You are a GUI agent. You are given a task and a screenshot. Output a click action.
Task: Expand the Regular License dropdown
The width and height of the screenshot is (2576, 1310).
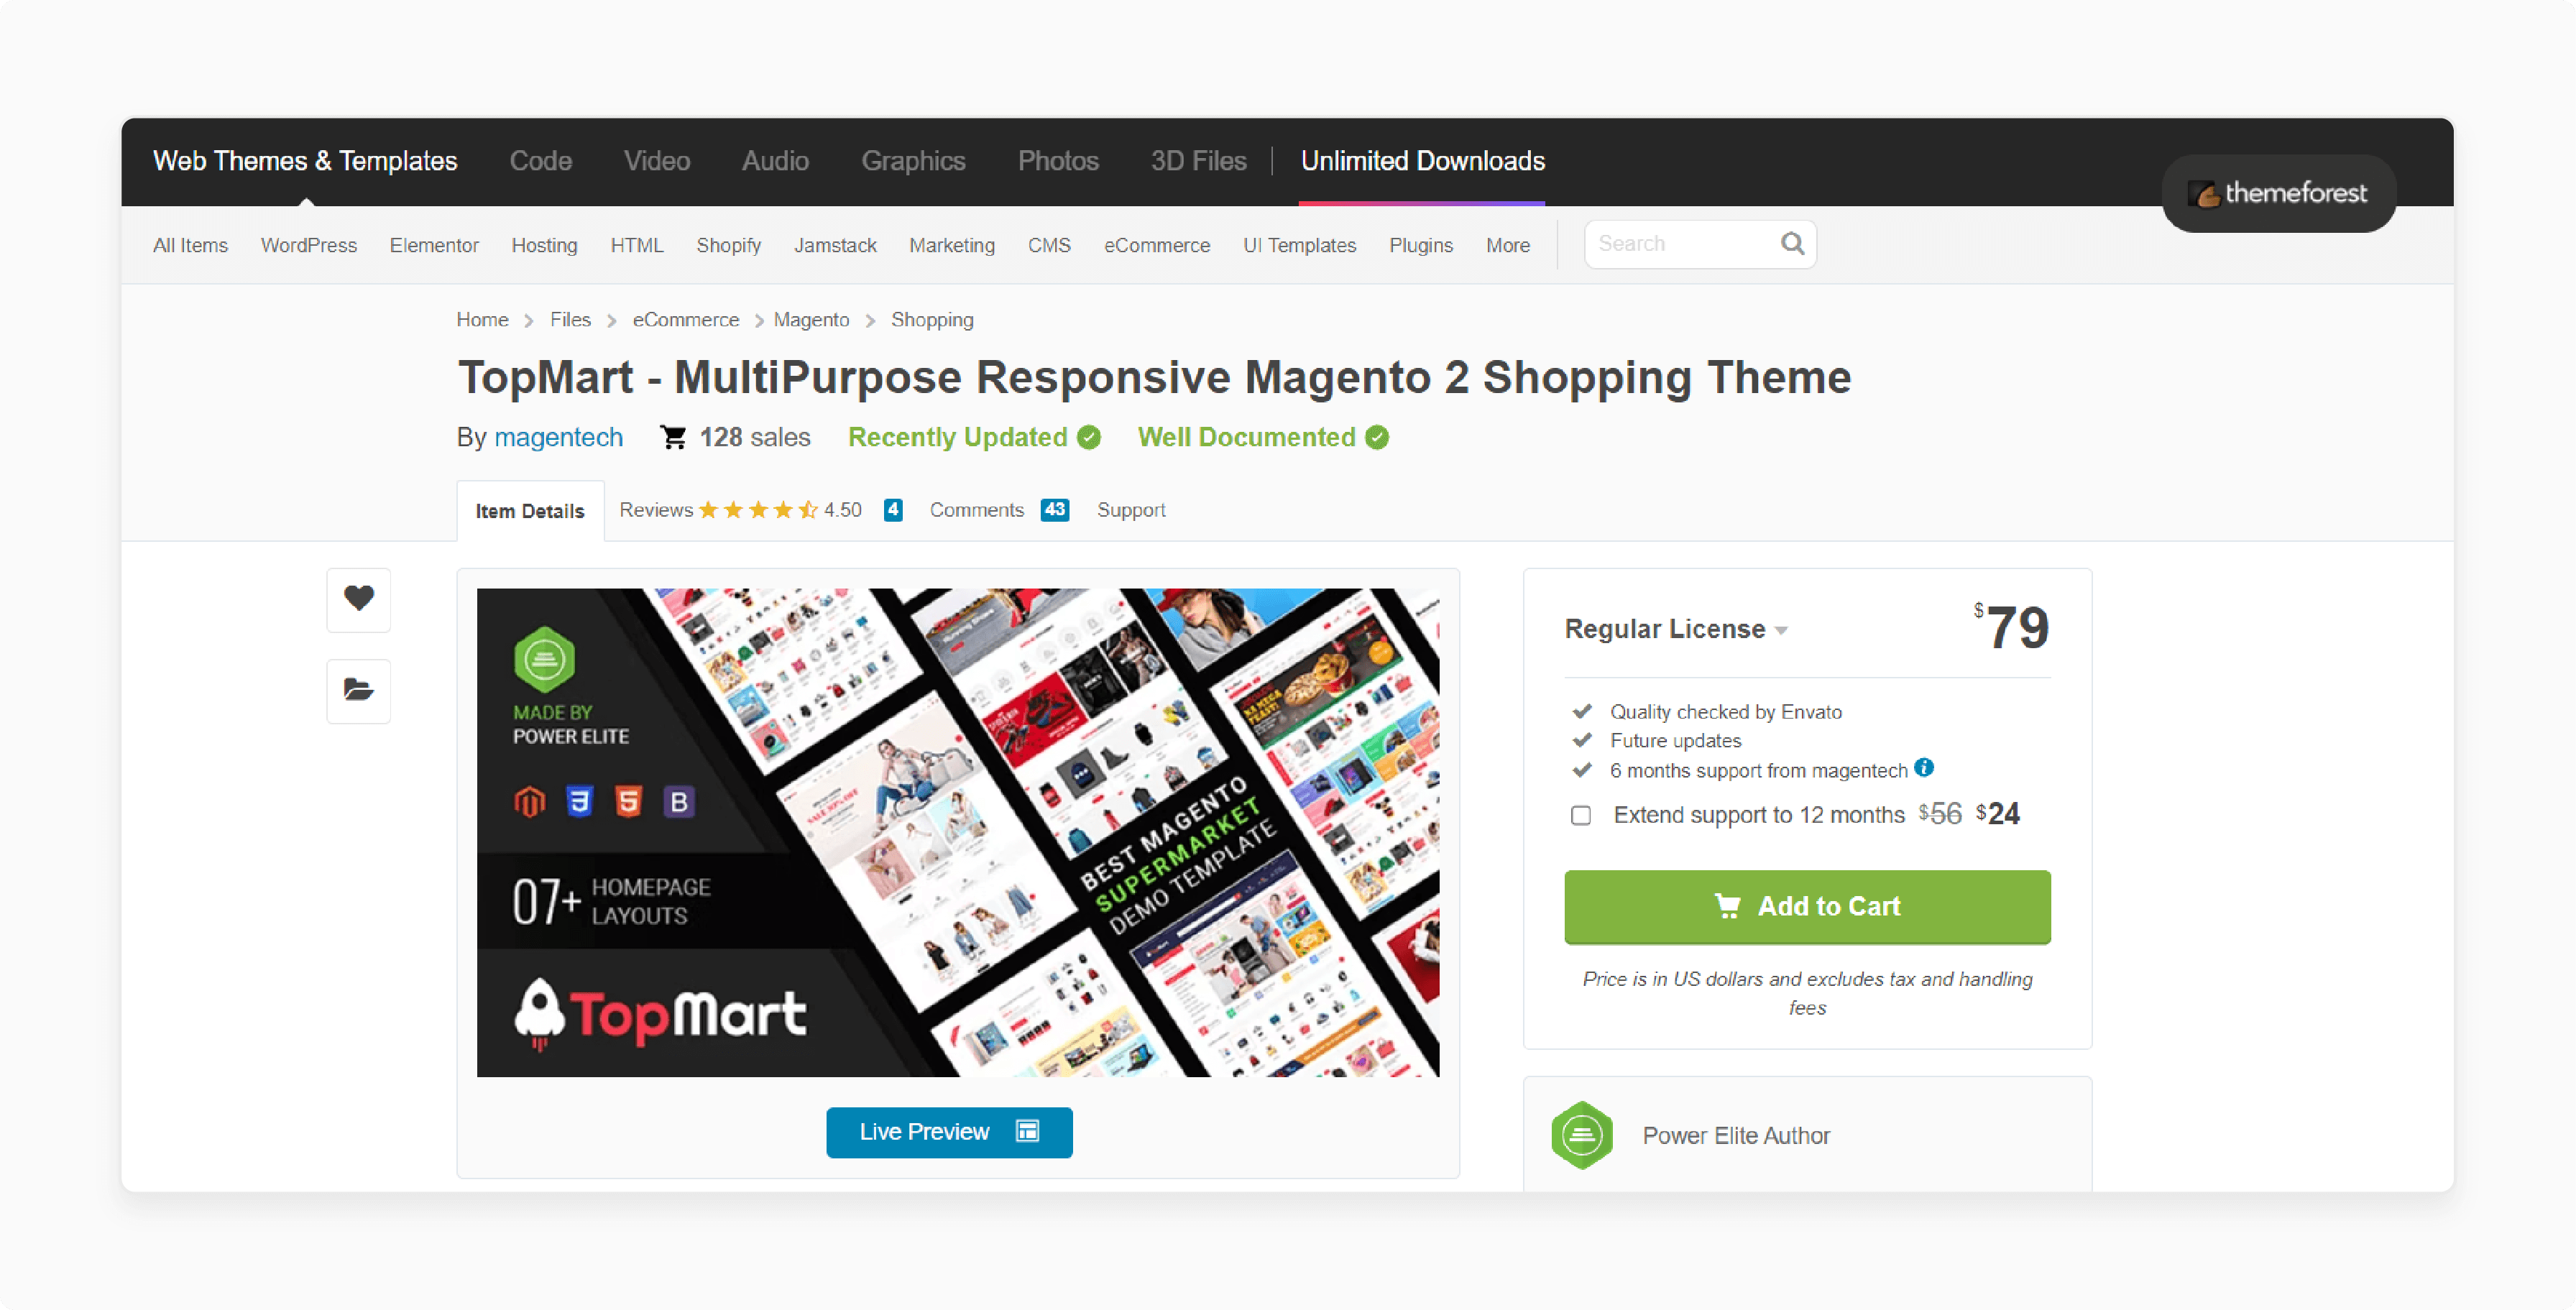[1784, 630]
